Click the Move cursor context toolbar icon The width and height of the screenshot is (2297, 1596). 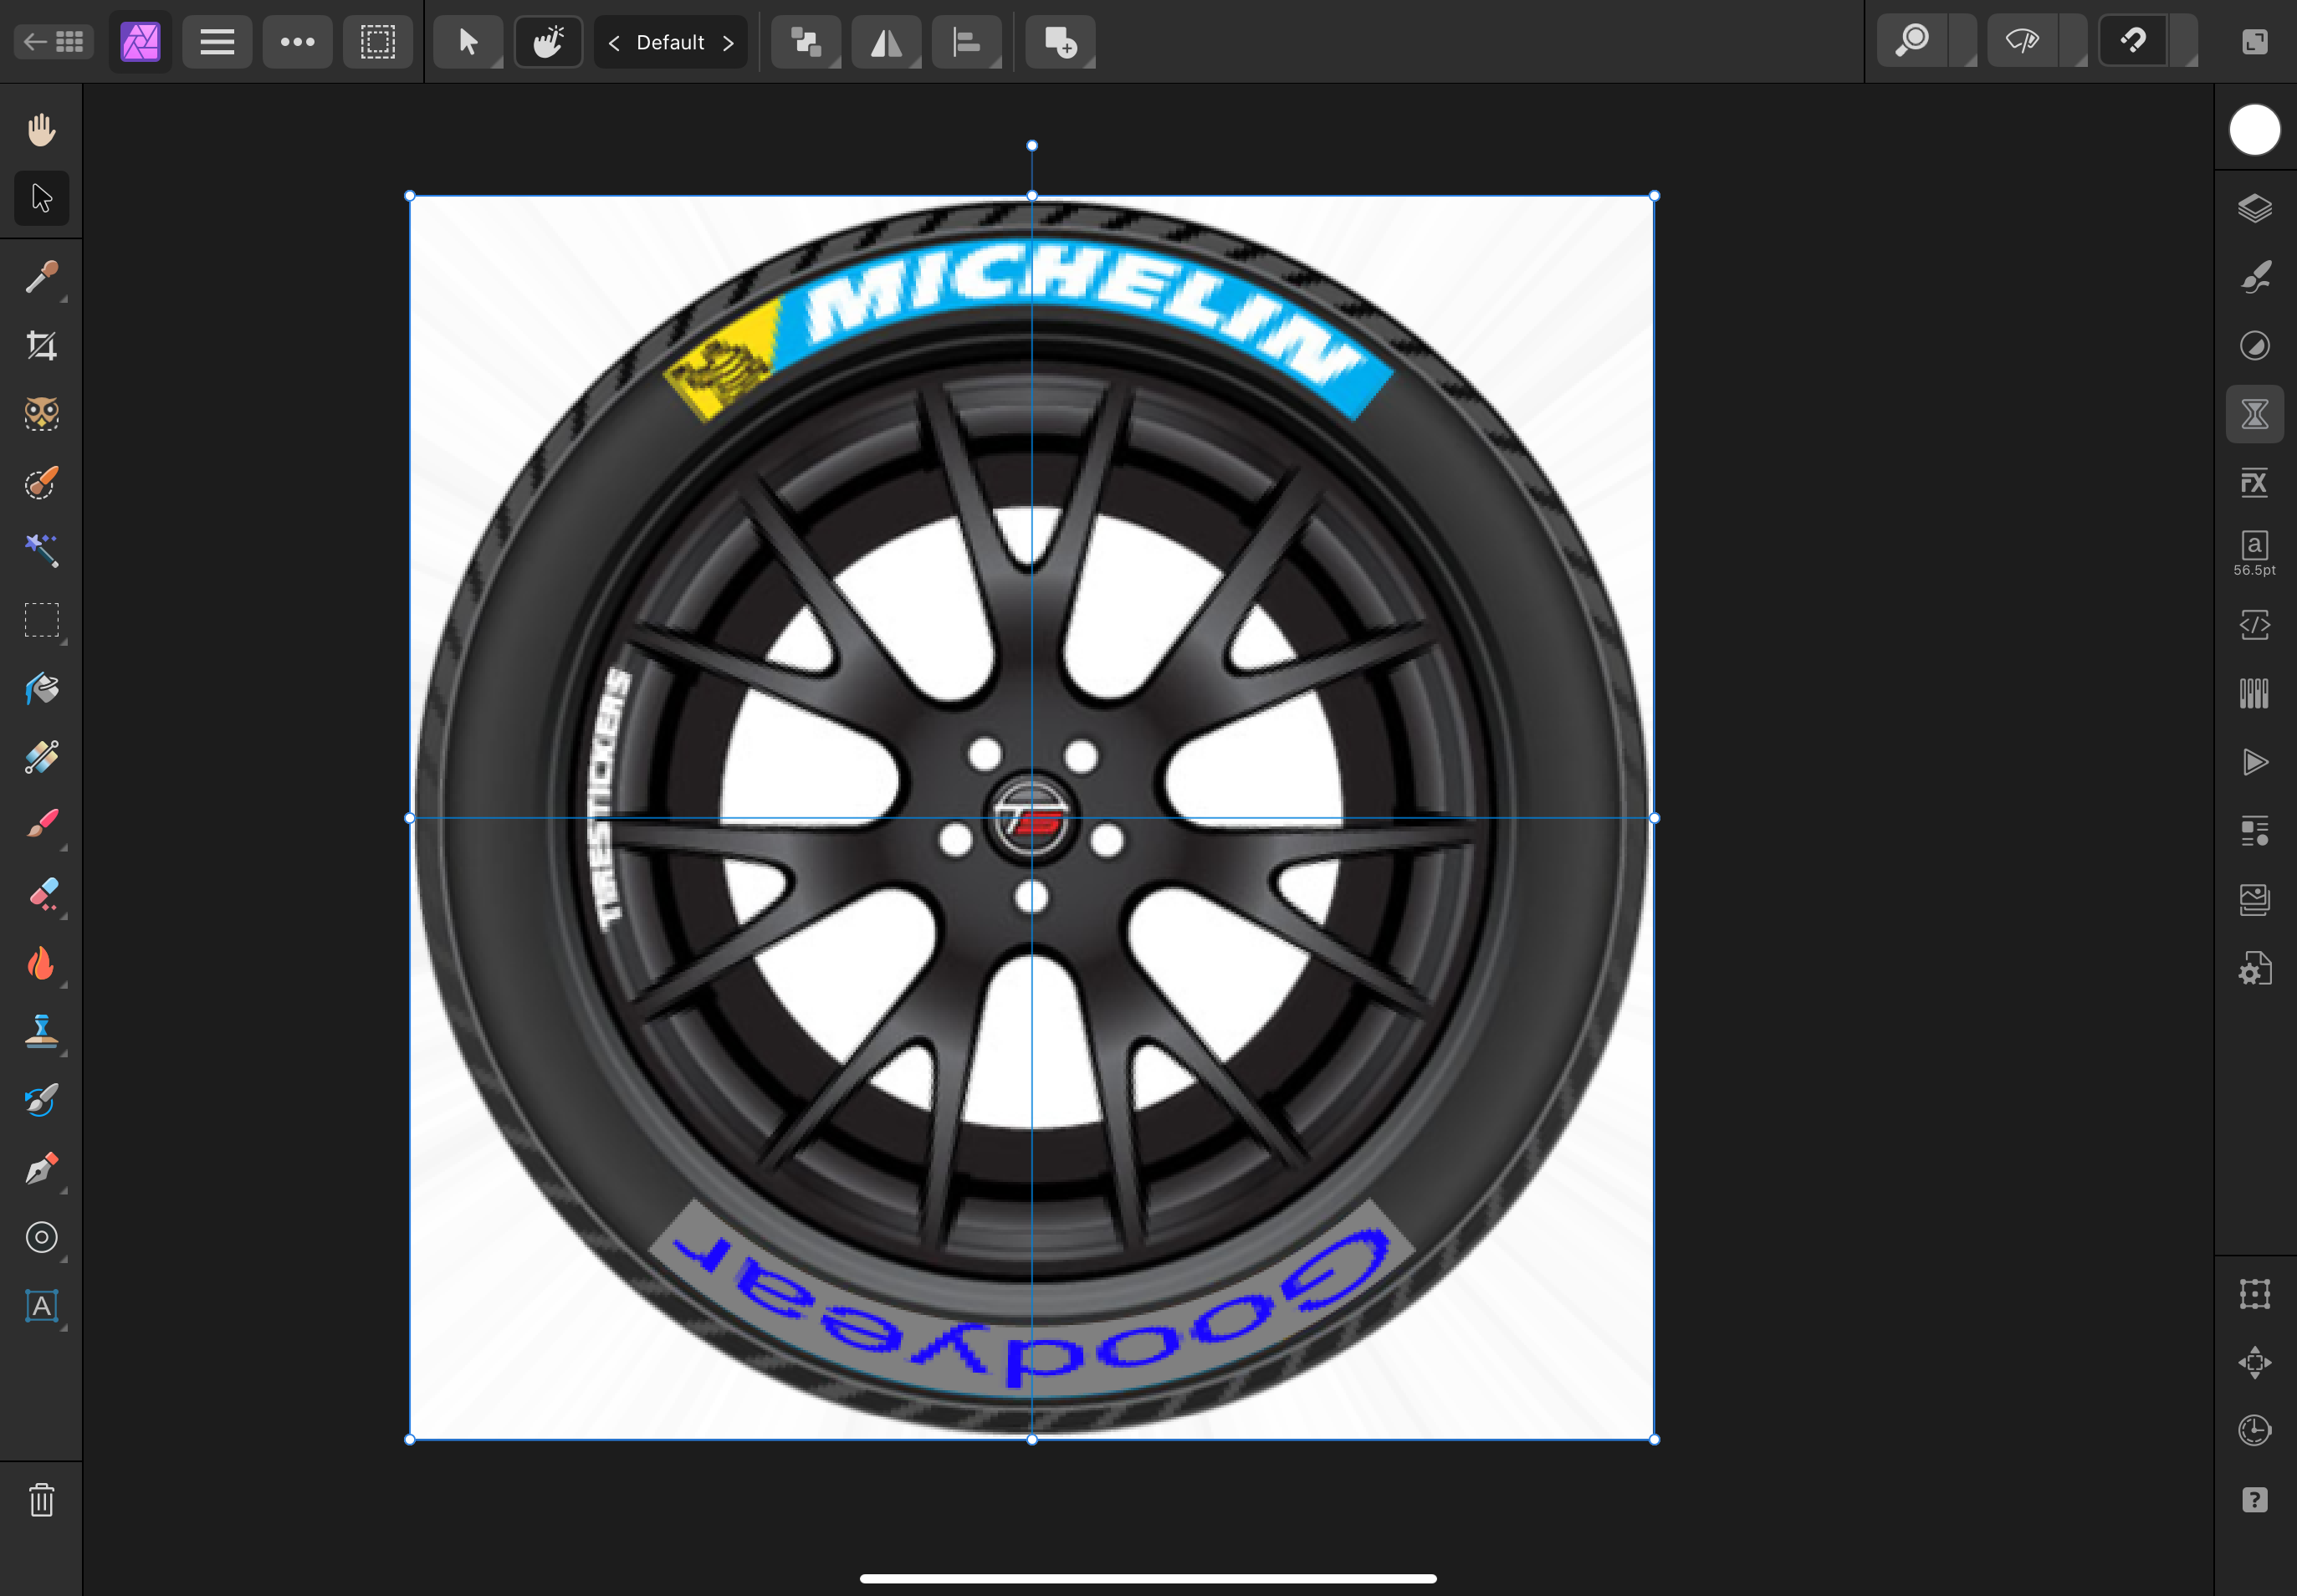468,42
